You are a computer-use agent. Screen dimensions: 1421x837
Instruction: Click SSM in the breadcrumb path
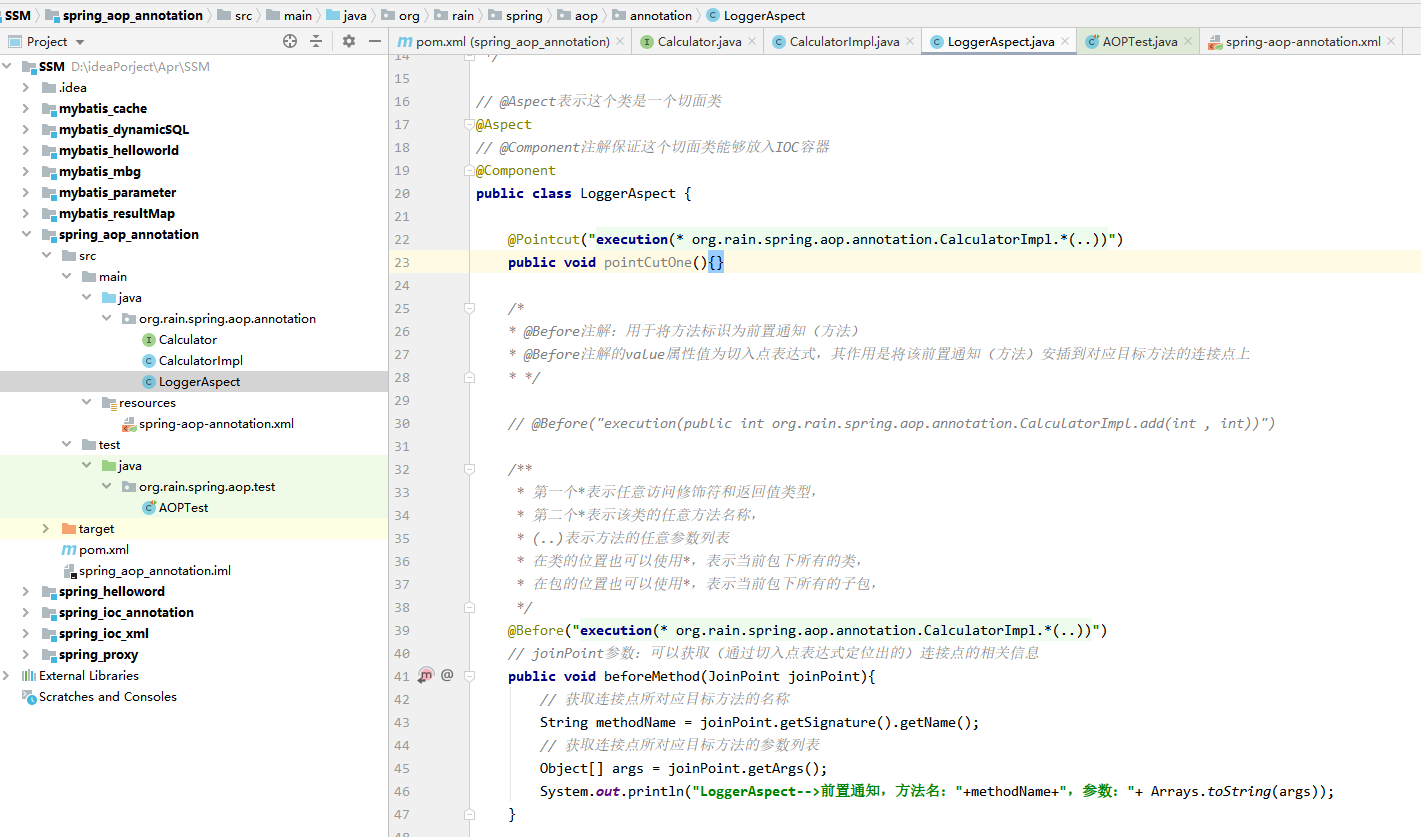pos(18,15)
